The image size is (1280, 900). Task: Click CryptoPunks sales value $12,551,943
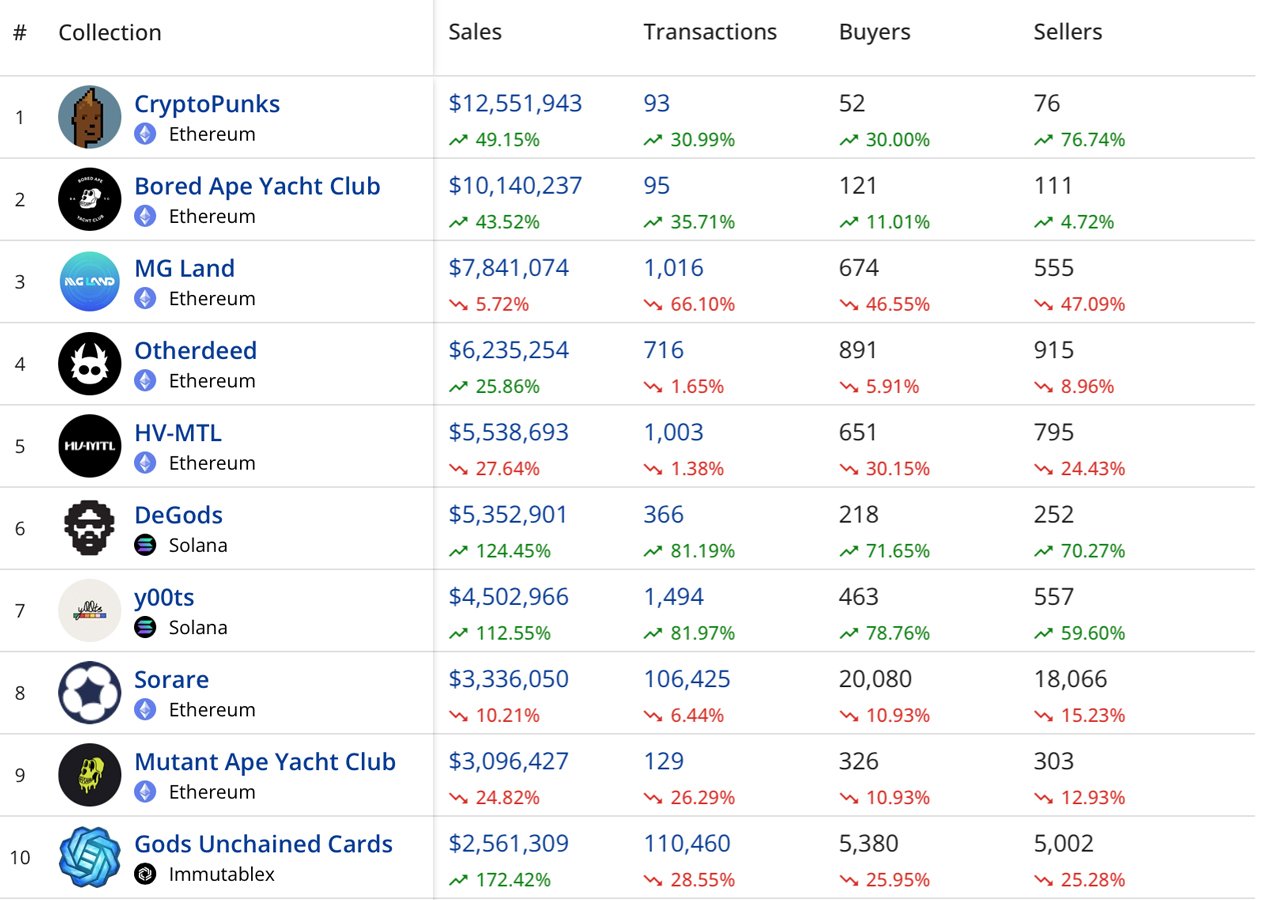coord(516,104)
